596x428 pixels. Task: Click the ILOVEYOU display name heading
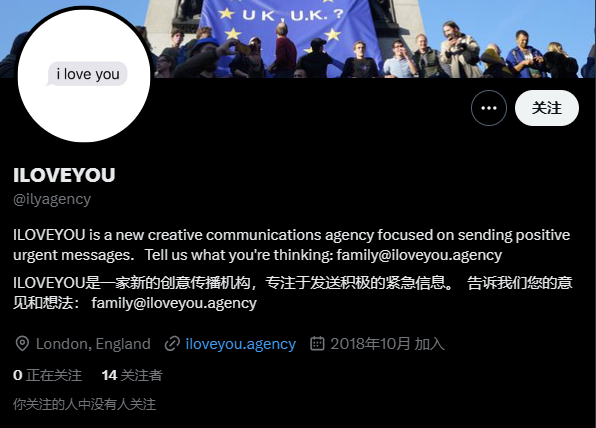coord(64,175)
